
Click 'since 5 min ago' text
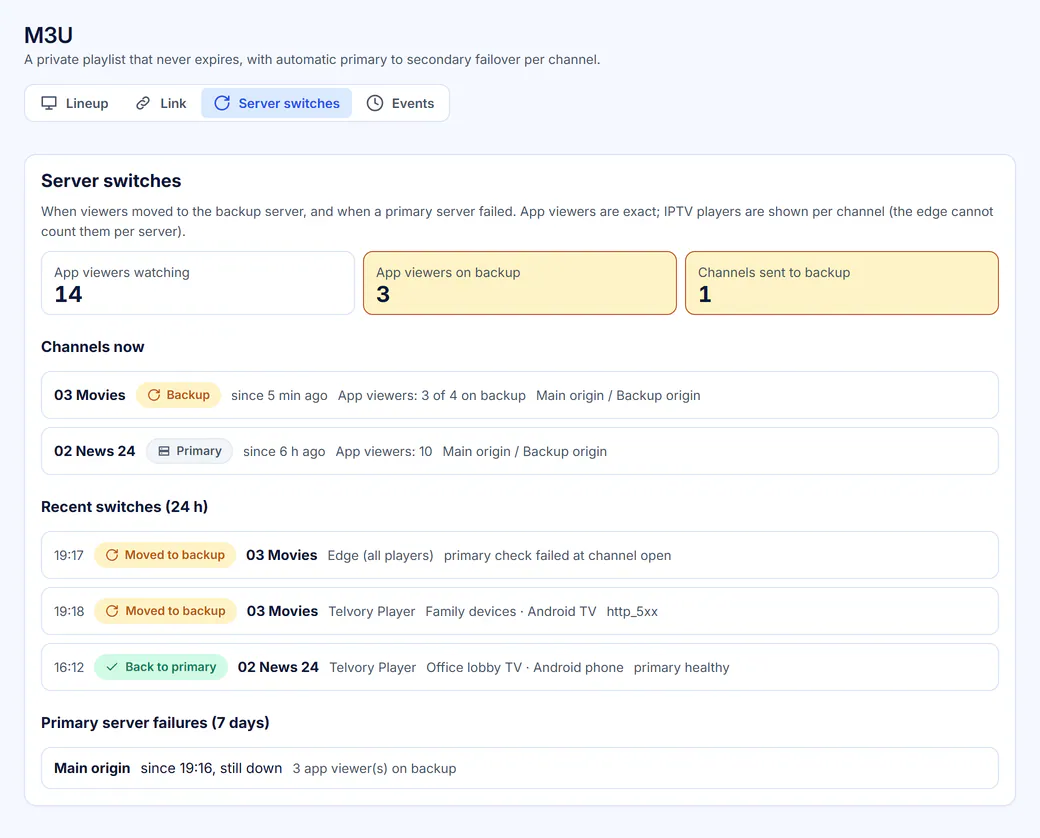[x=279, y=395]
